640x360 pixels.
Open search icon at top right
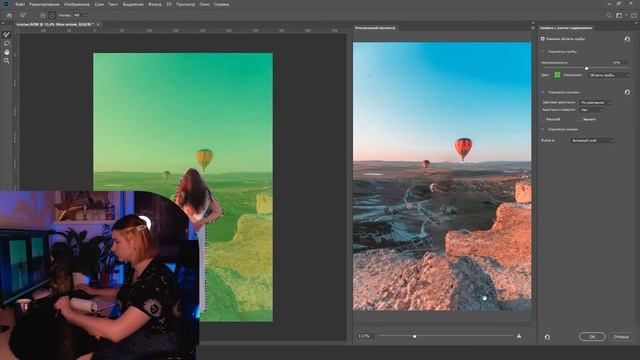click(x=609, y=15)
